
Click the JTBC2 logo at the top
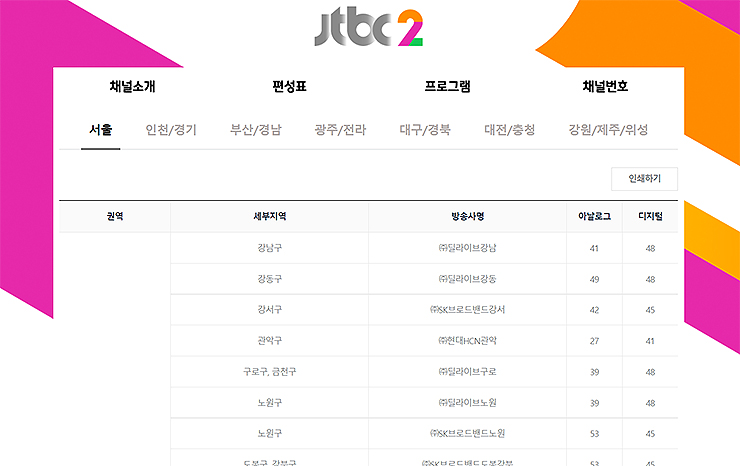369,28
